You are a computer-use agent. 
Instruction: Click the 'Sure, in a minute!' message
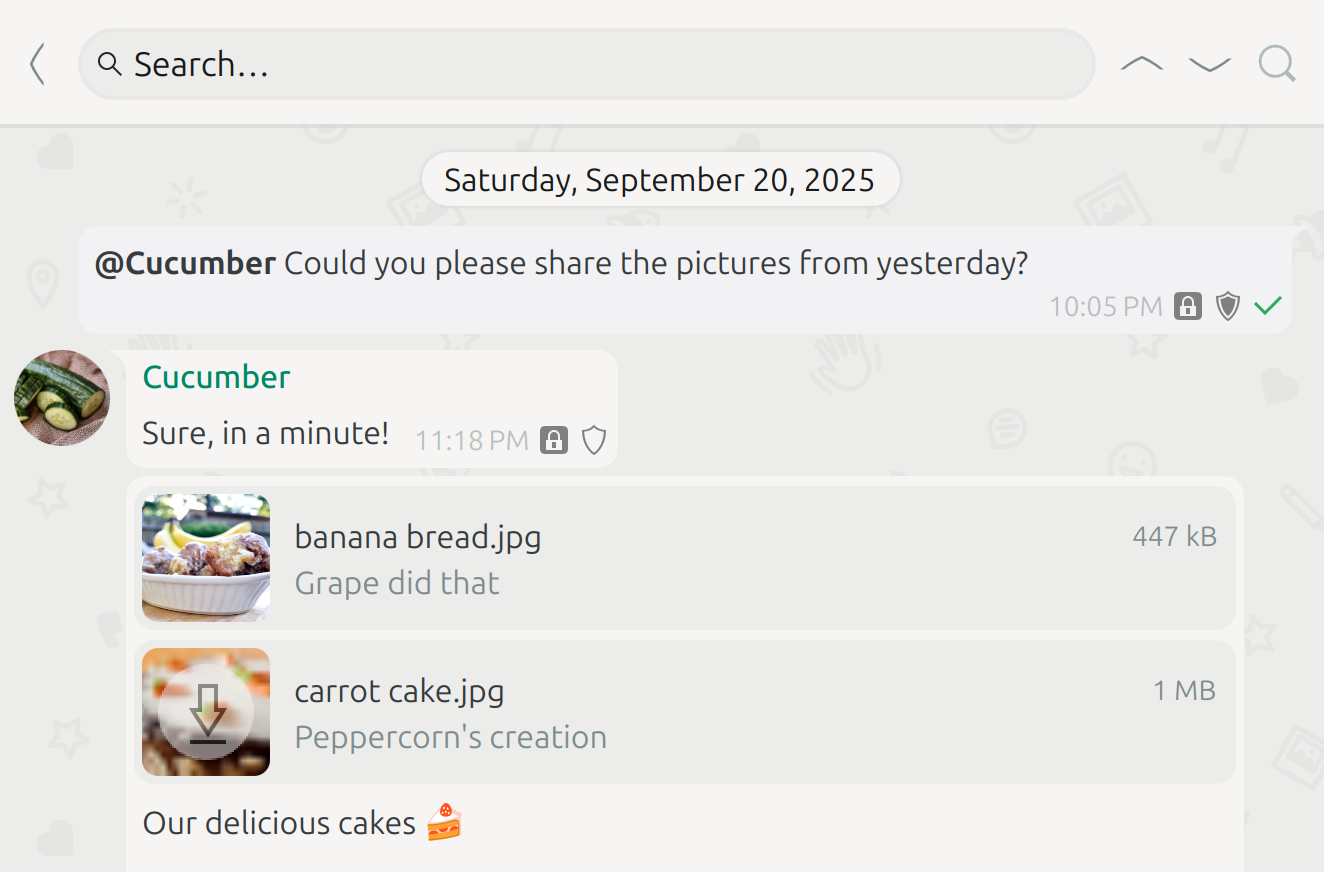pos(265,434)
